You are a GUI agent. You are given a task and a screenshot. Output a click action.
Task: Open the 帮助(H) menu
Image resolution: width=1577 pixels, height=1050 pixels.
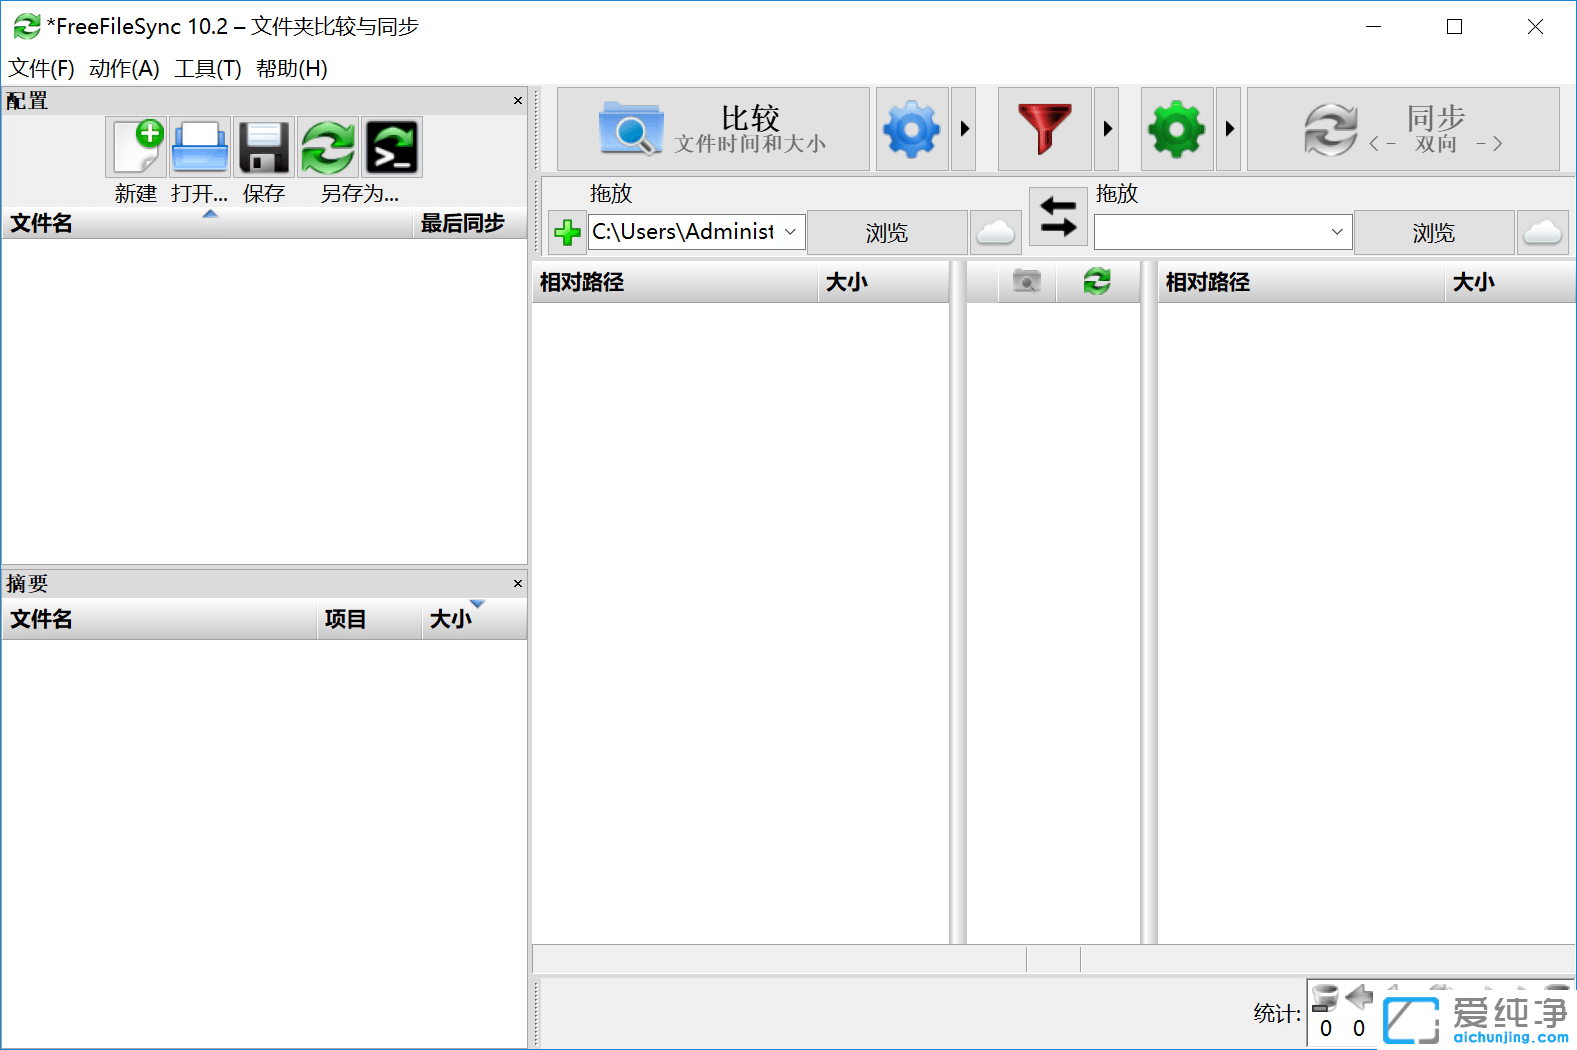tap(292, 69)
